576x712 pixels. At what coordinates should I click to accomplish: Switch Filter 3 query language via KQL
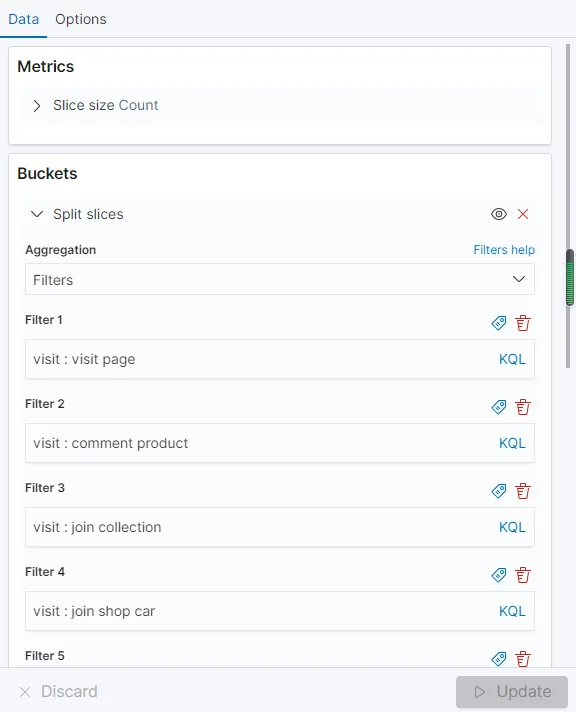point(512,527)
